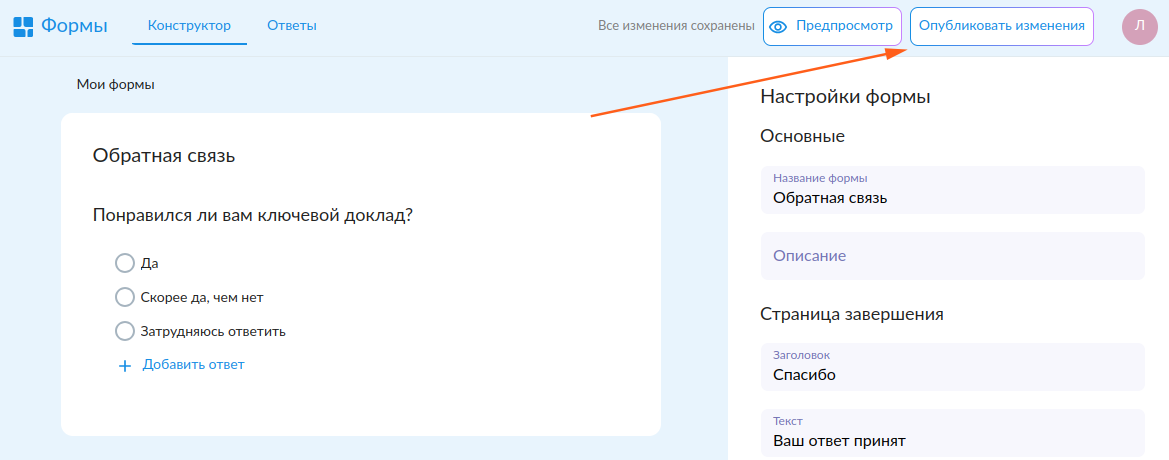
Task: Select Скорее да, чем нет radio
Action: [x=125, y=297]
